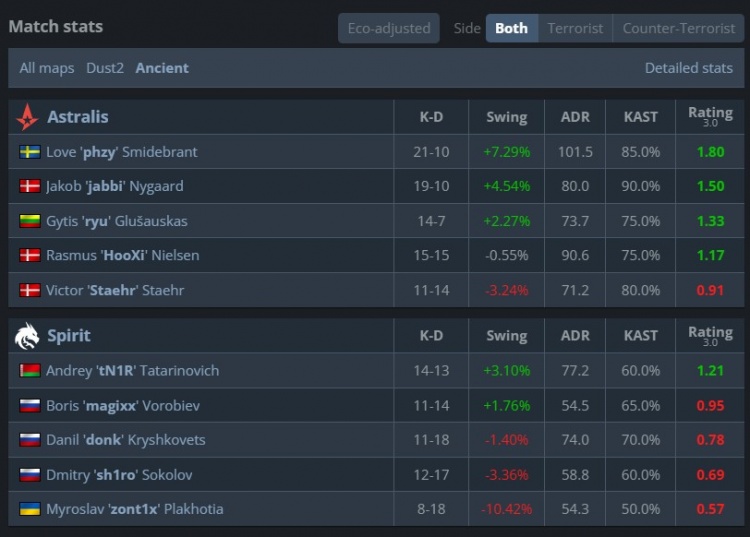The width and height of the screenshot is (750, 537).
Task: Click the Ukrainian flag beside zont1x
Action: [30, 509]
